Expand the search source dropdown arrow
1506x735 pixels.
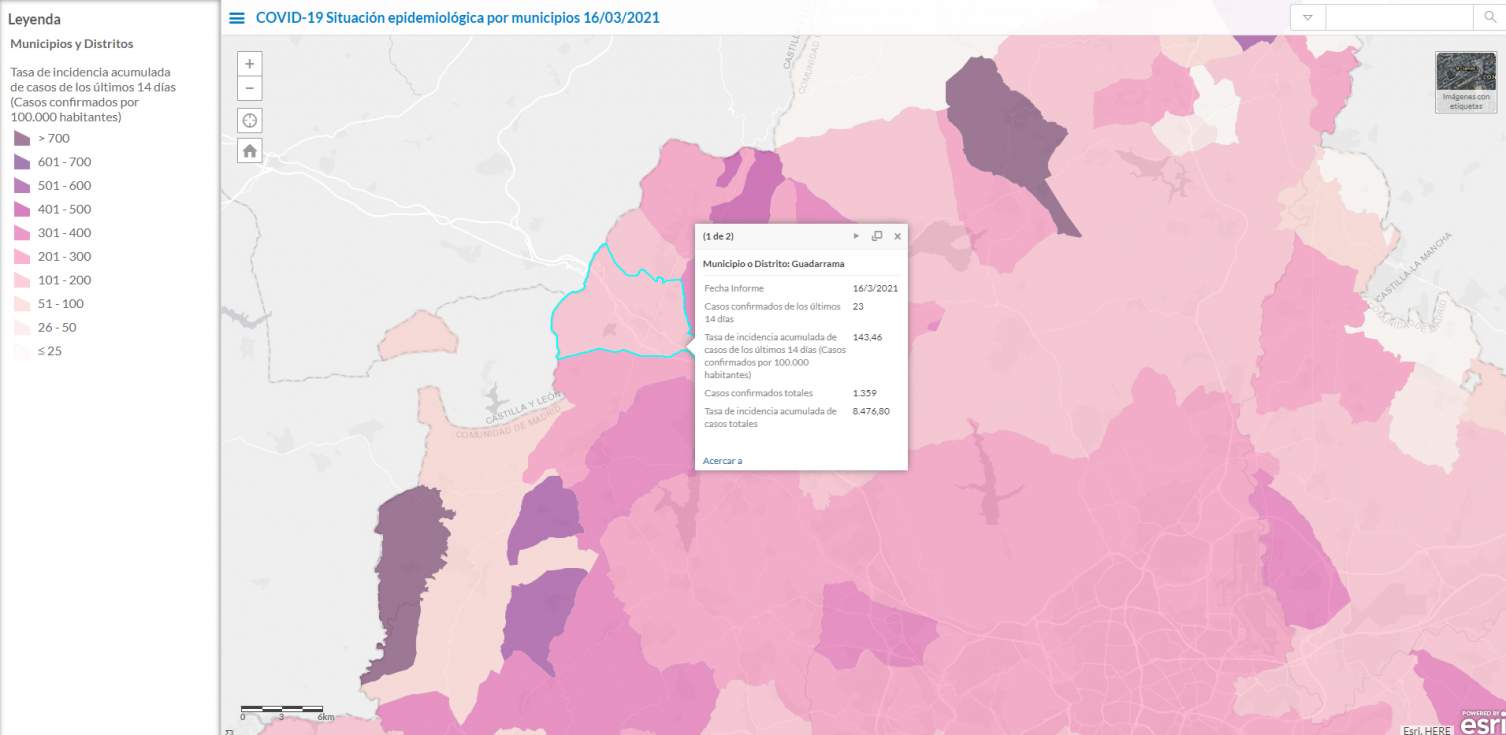coord(1307,18)
